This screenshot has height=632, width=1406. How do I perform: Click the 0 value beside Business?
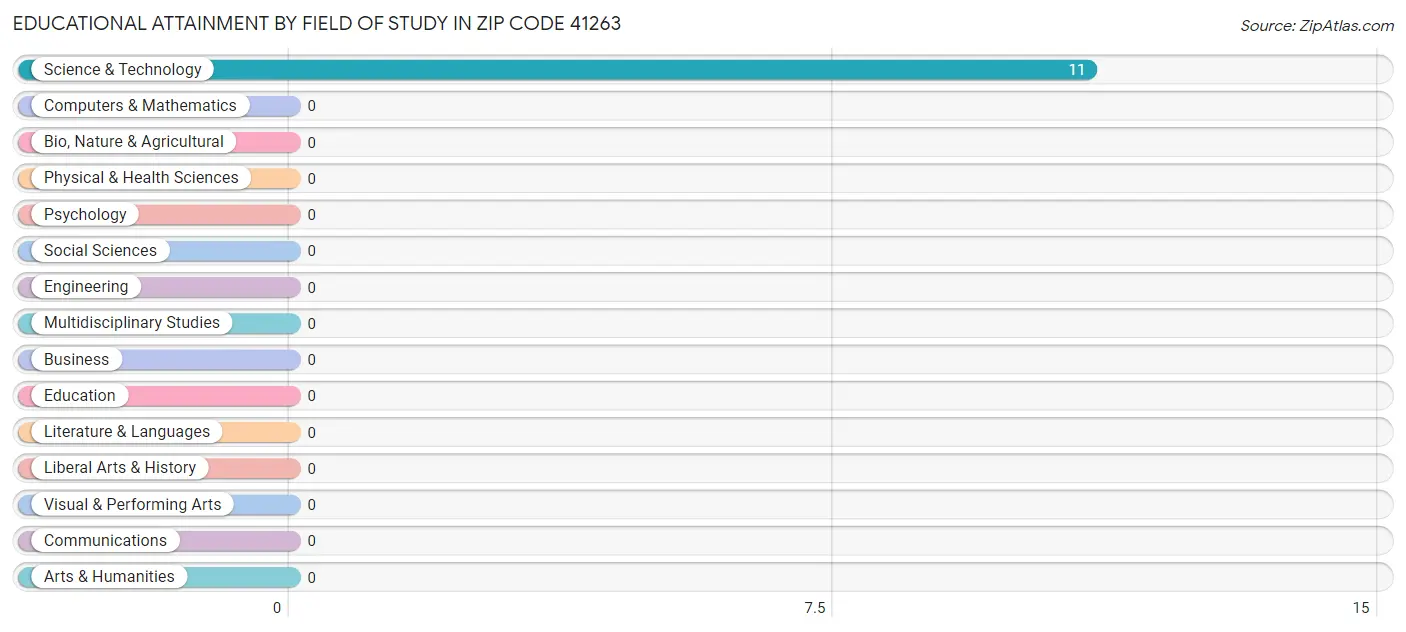(x=311, y=360)
